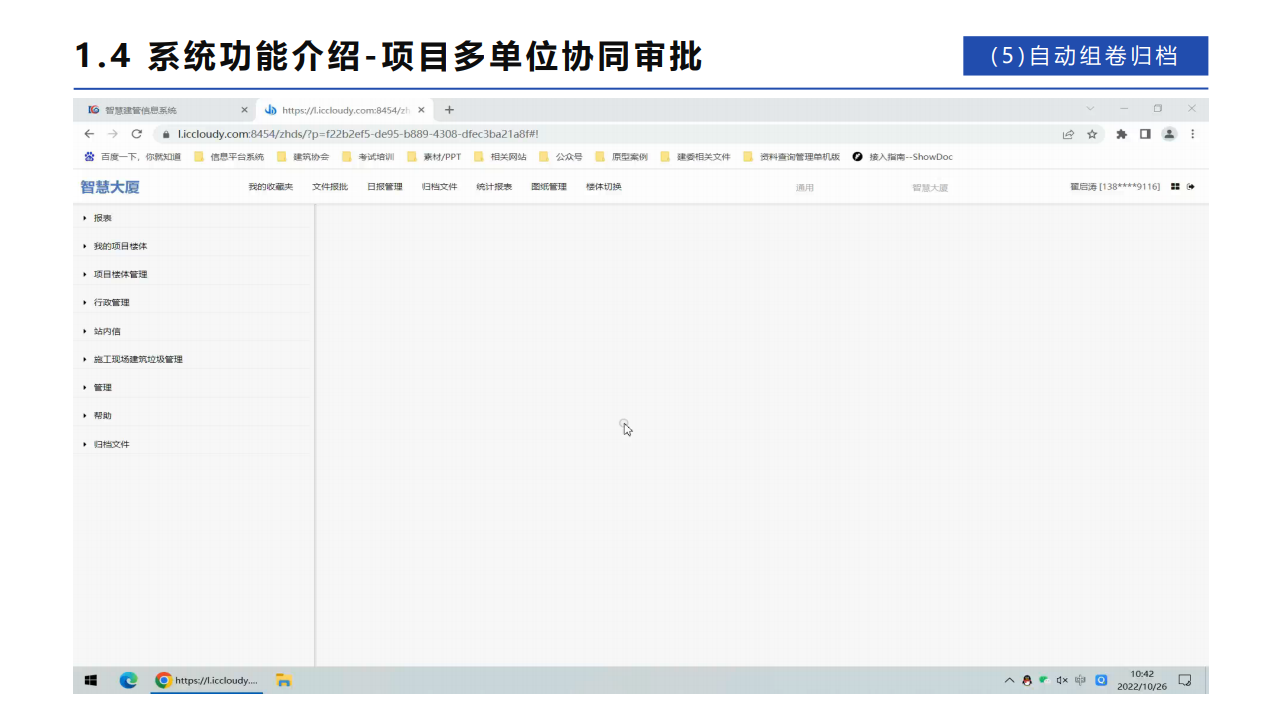
Task: Open the 资料查询管理单机版 bookmark folder
Action: click(x=792, y=157)
